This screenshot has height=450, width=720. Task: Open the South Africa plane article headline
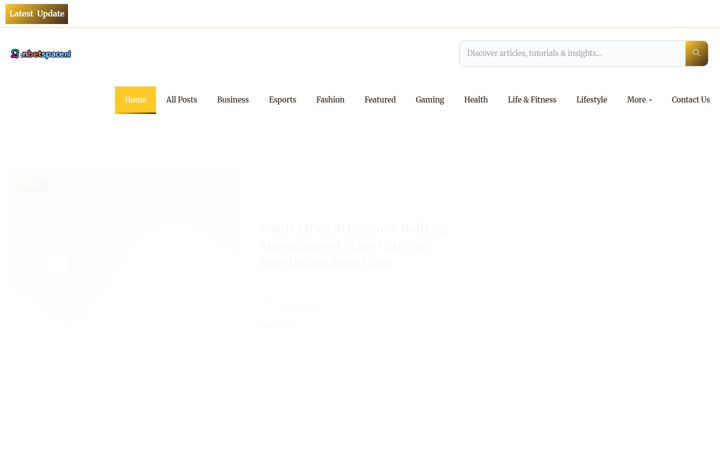353,245
